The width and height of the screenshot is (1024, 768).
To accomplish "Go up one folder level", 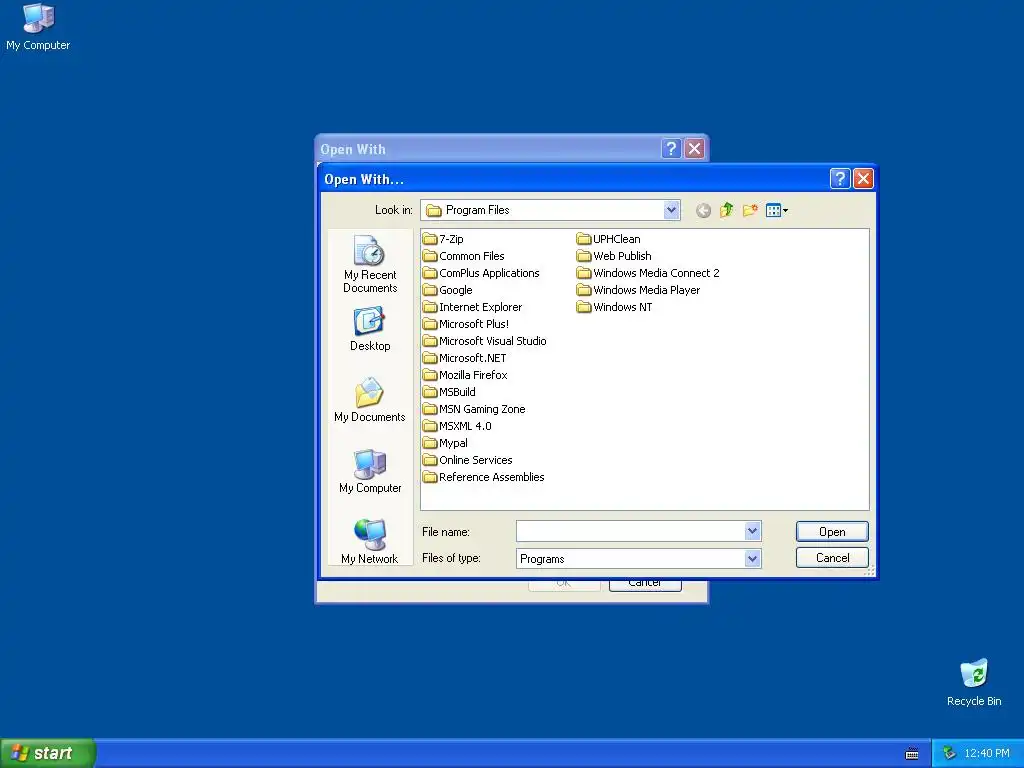I will click(727, 210).
